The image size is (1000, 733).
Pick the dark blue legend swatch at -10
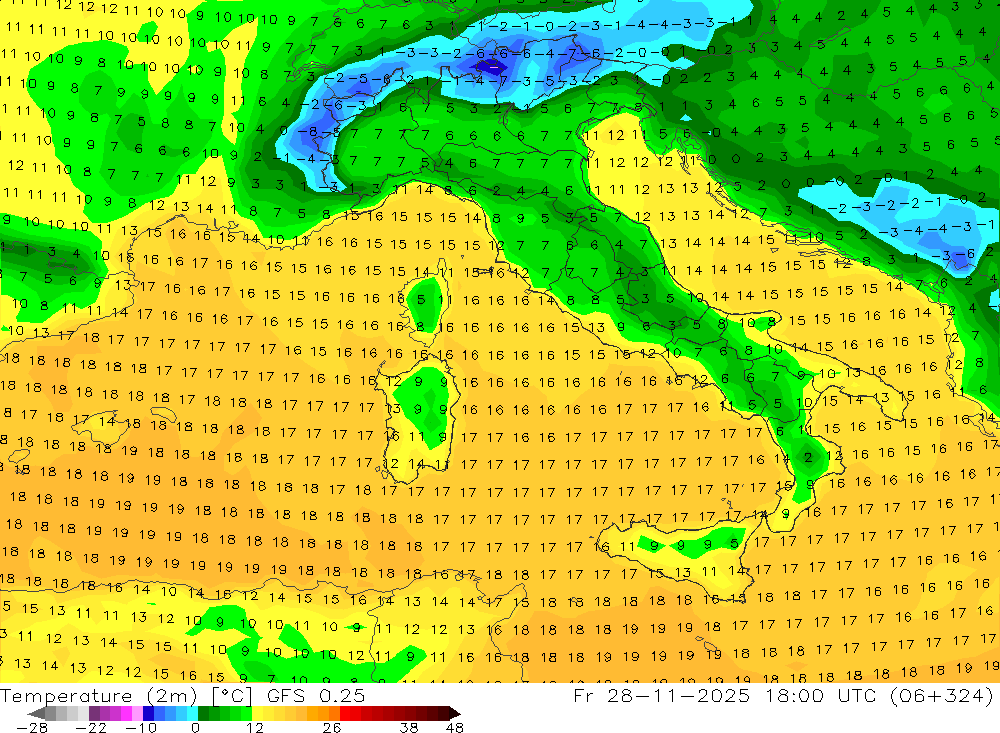(148, 713)
